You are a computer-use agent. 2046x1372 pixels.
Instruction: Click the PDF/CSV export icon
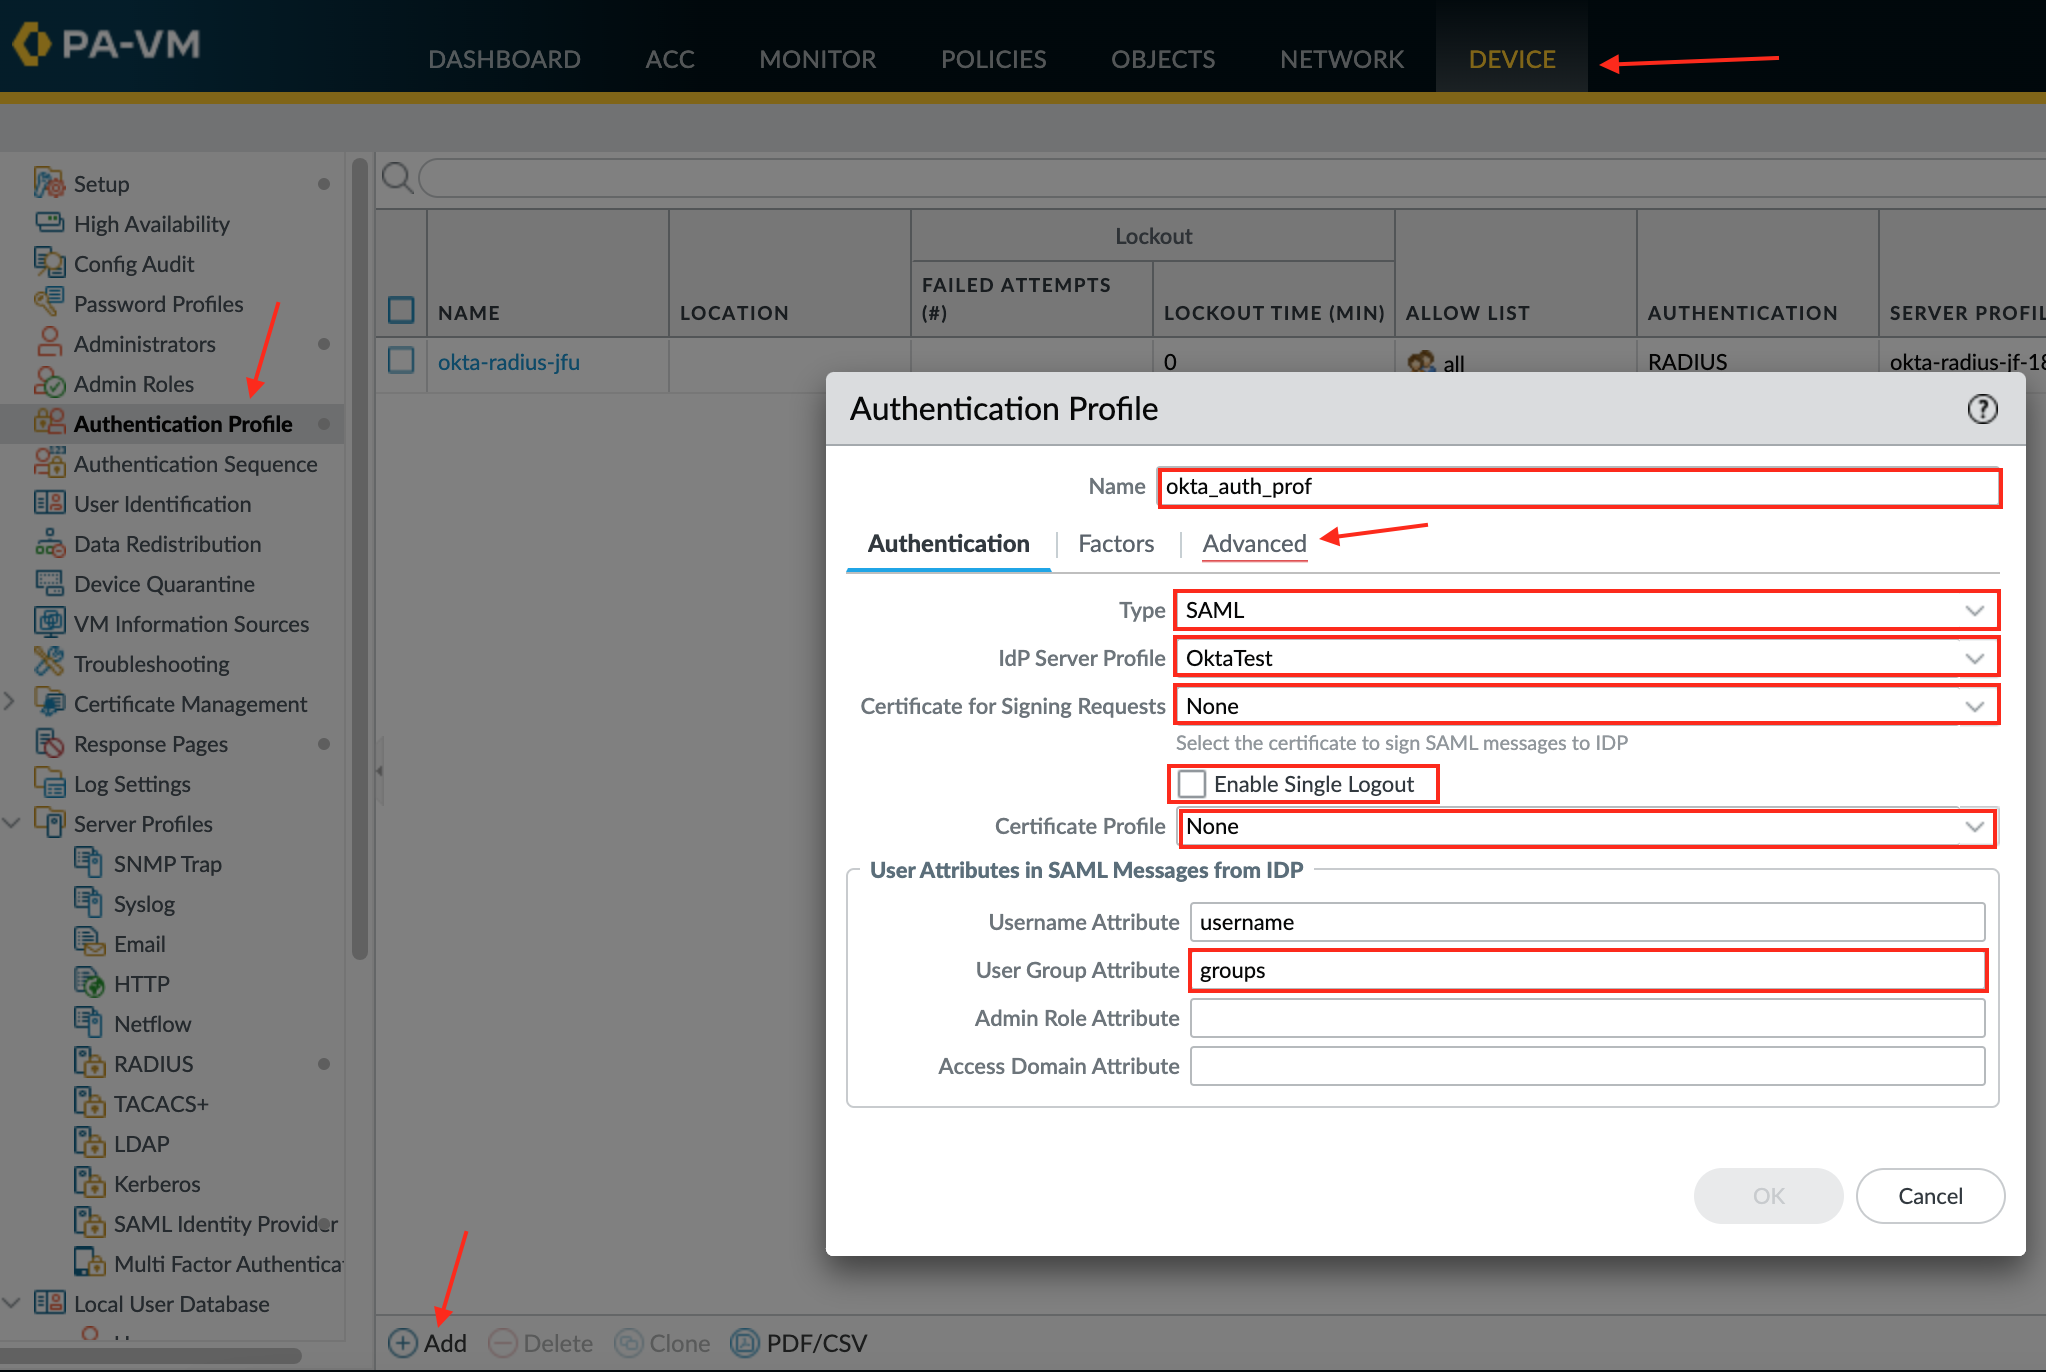click(745, 1342)
